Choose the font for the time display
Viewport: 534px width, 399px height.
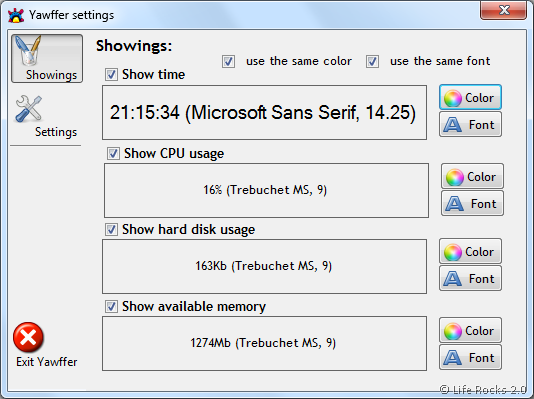[x=470, y=125]
